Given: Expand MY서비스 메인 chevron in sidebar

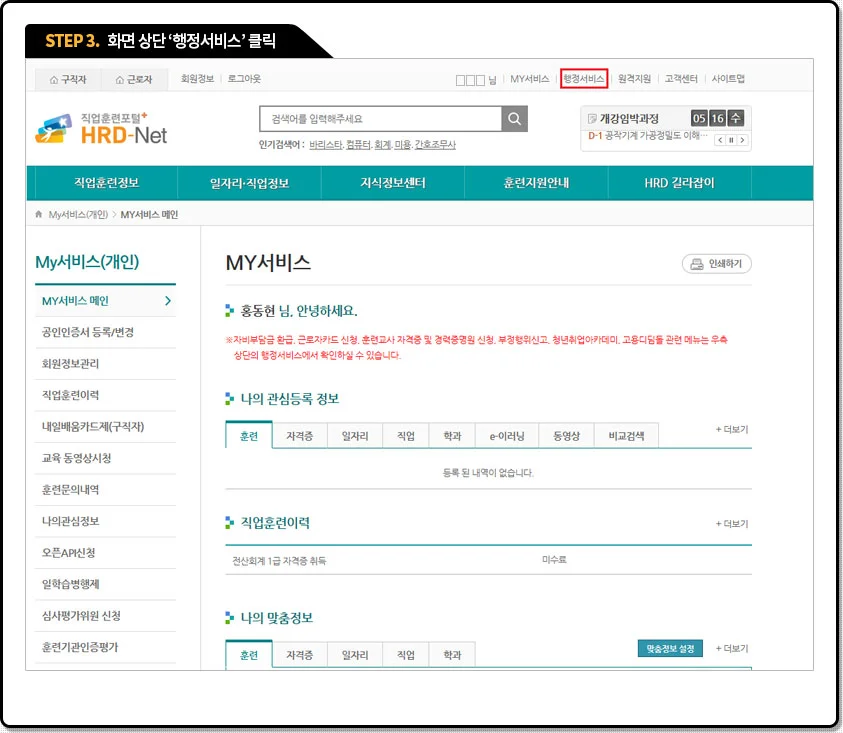Looking at the screenshot, I should pyautogui.click(x=168, y=301).
